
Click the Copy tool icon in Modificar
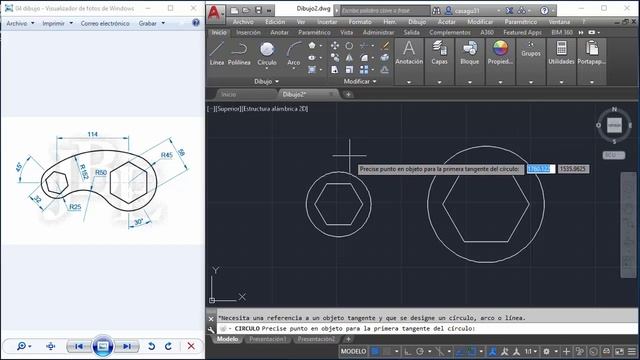click(x=335, y=58)
